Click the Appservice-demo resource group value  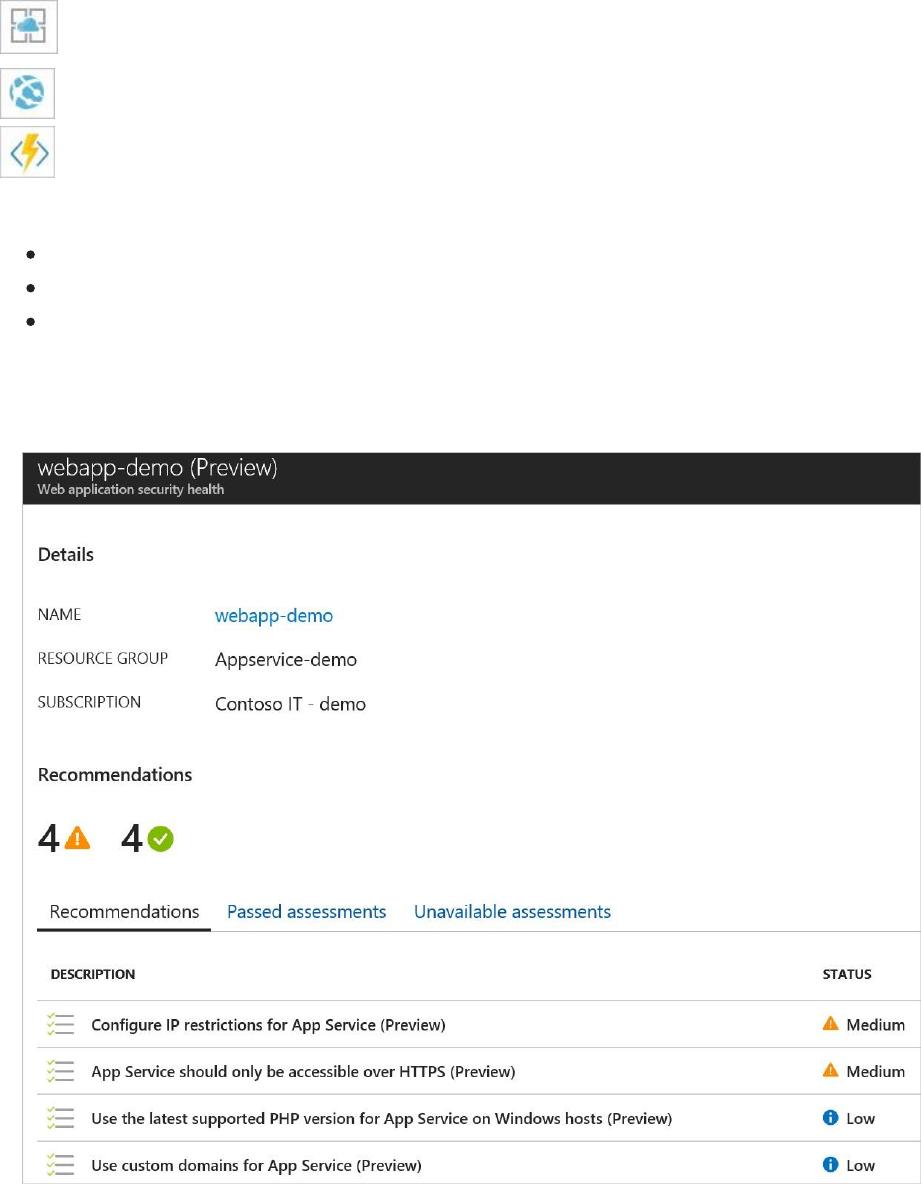pyautogui.click(x=285, y=659)
